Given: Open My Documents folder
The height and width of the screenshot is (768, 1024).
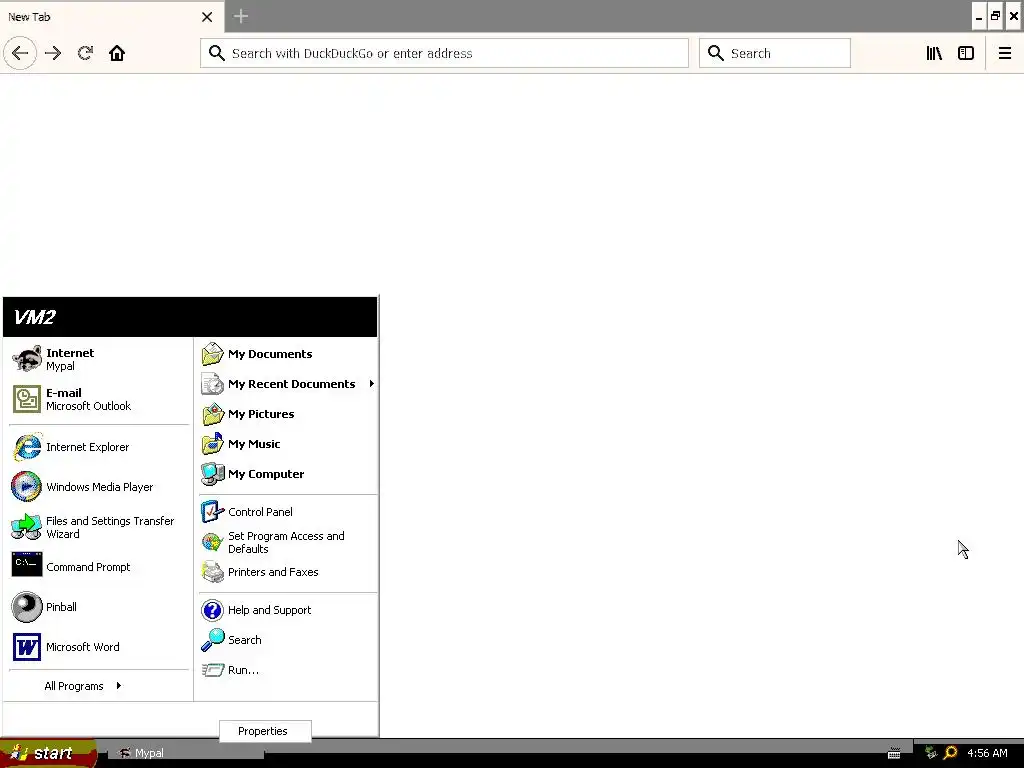Looking at the screenshot, I should (x=287, y=354).
